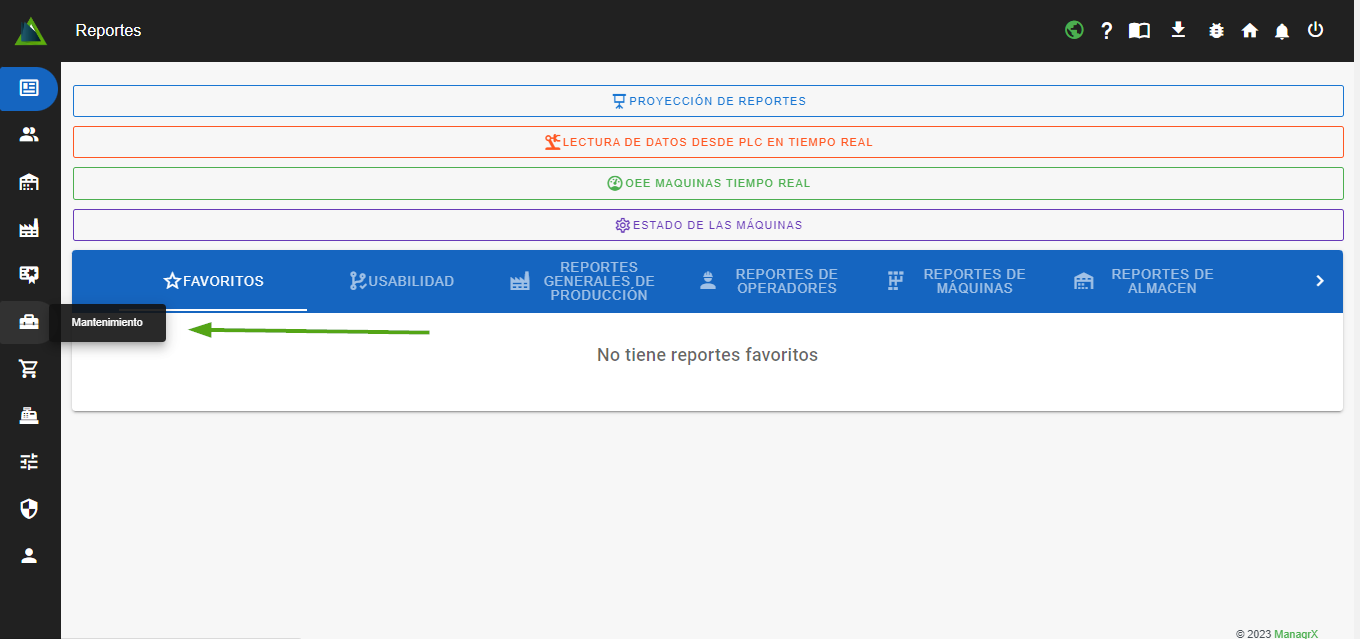The height and width of the screenshot is (639, 1360).
Task: Click the shopping cart sidebar icon
Action: 29,369
